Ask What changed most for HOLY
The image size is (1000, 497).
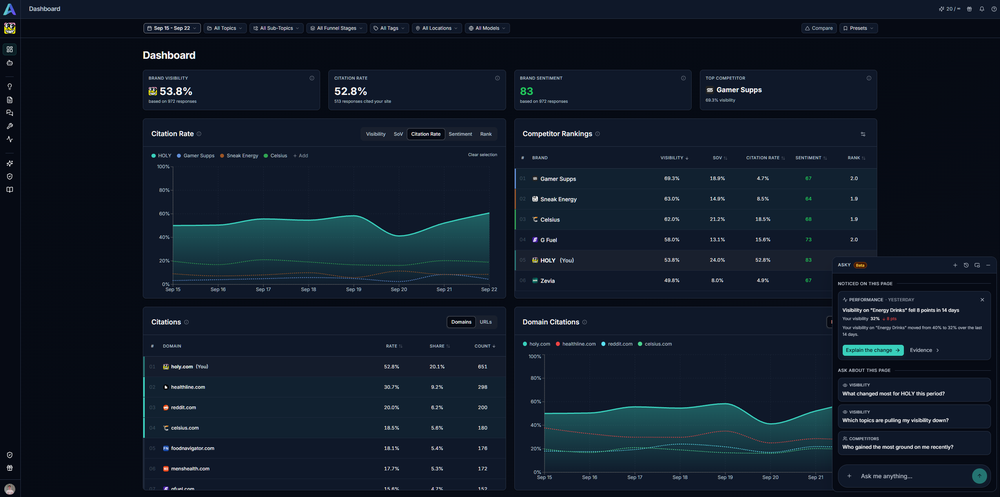click(914, 390)
